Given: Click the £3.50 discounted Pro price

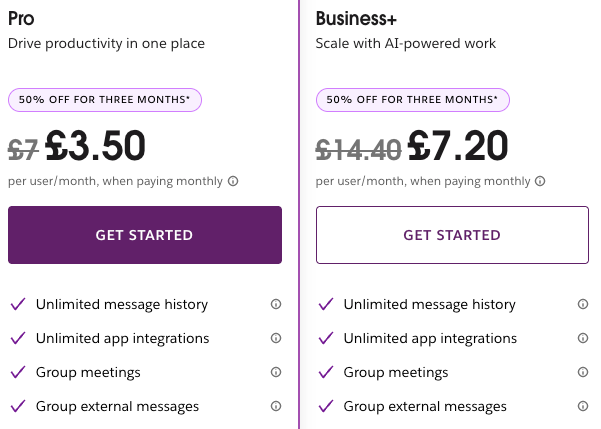Looking at the screenshot, I should pos(95,146).
